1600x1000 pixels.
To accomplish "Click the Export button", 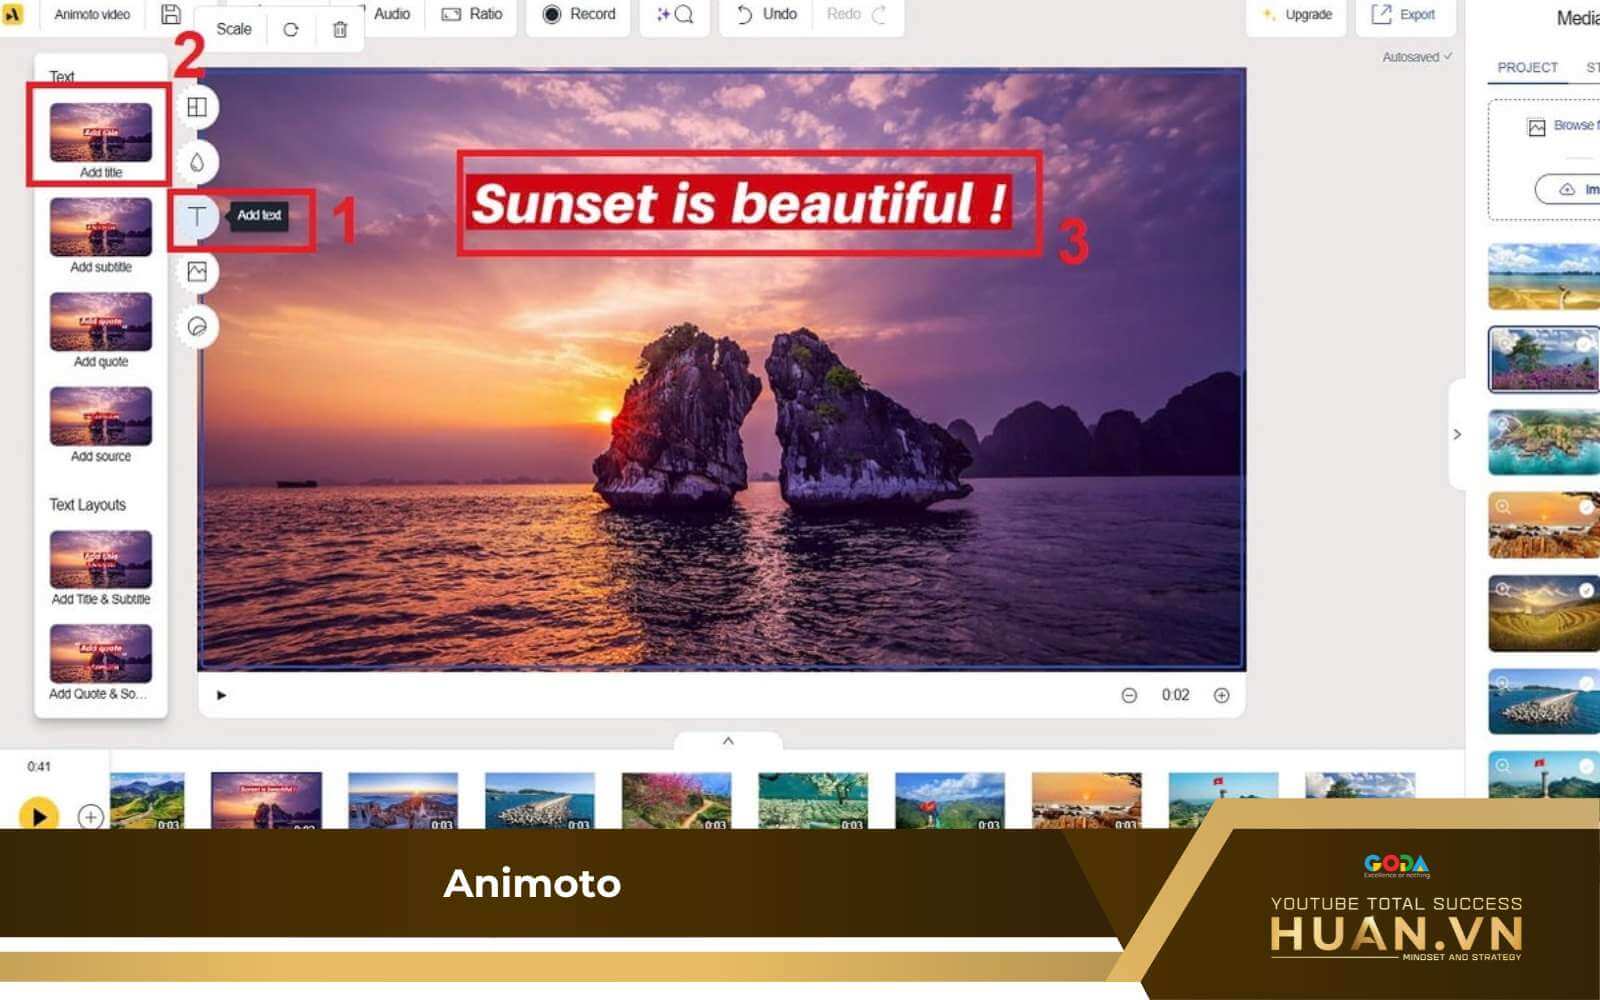I will tap(1404, 14).
